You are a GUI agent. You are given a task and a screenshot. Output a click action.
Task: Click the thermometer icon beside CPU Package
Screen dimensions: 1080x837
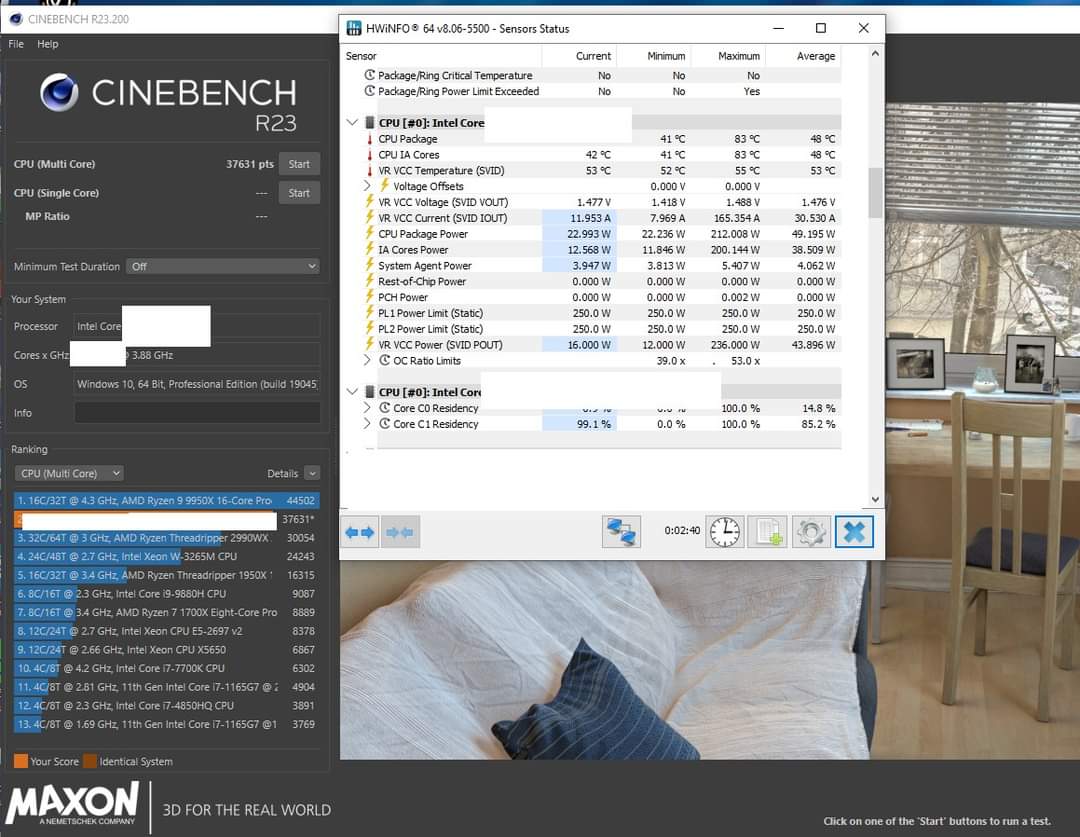click(x=369, y=138)
